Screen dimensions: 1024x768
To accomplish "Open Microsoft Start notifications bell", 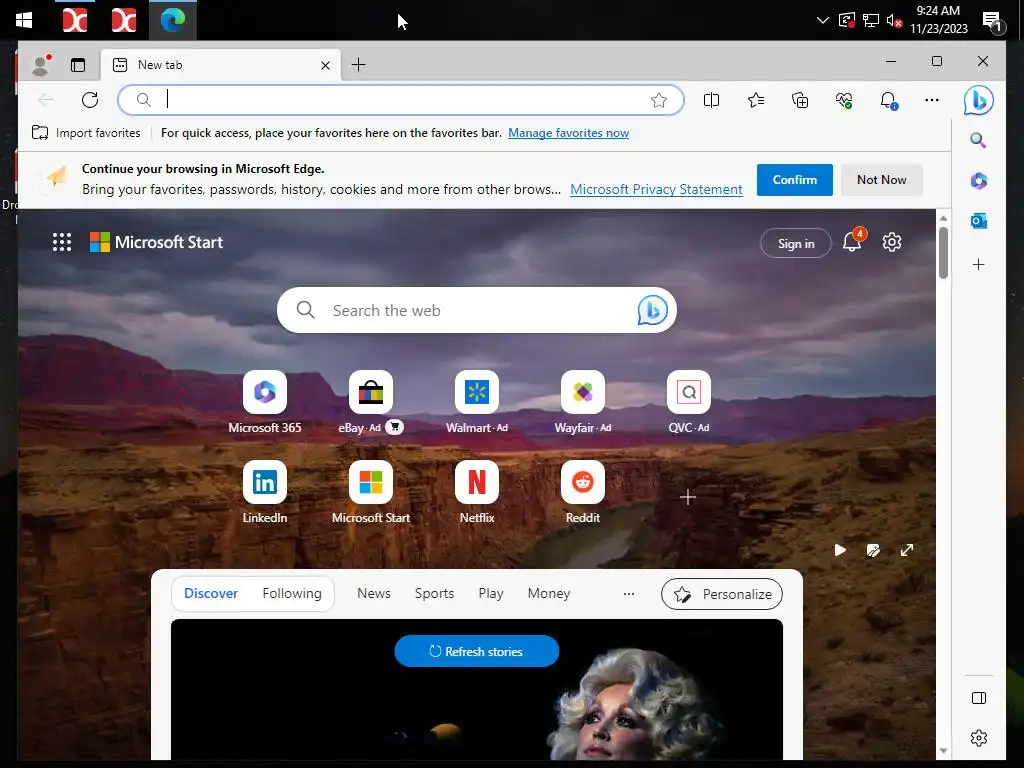I will point(853,241).
